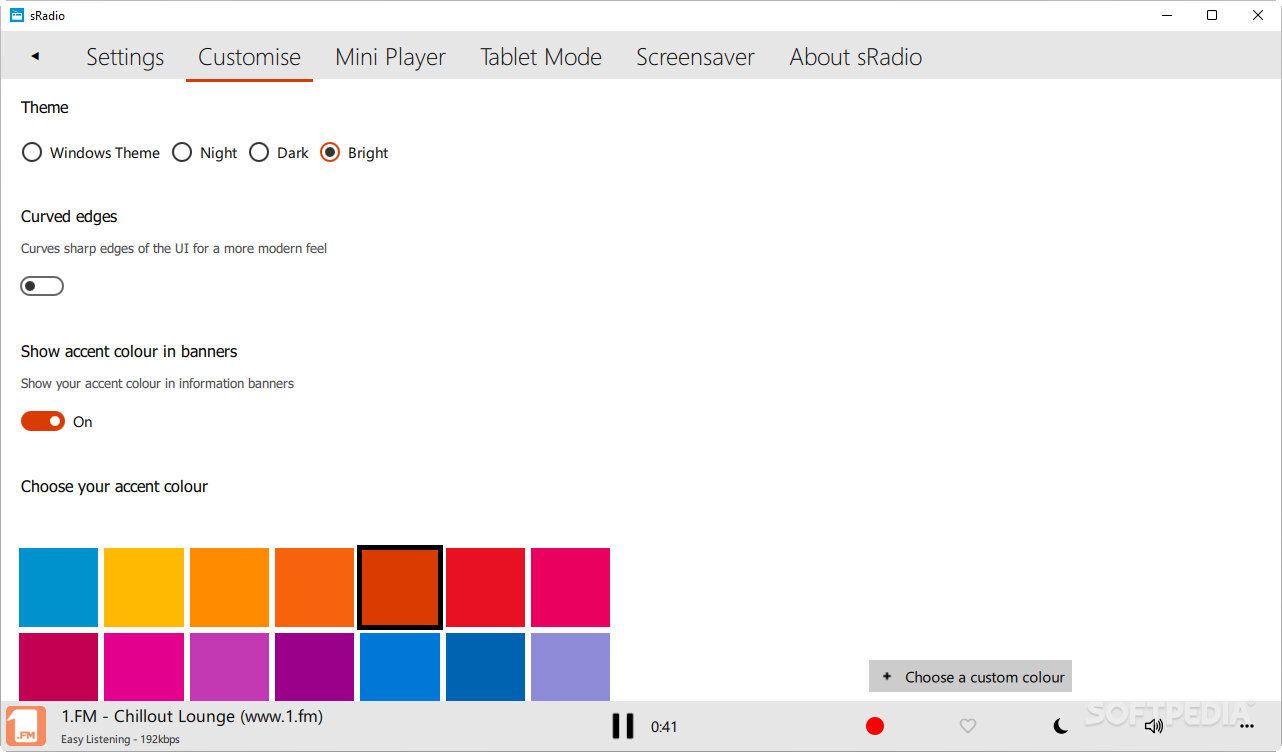Choose the bright orange accent swatch
Image resolution: width=1282 pixels, height=752 pixels.
[x=315, y=587]
